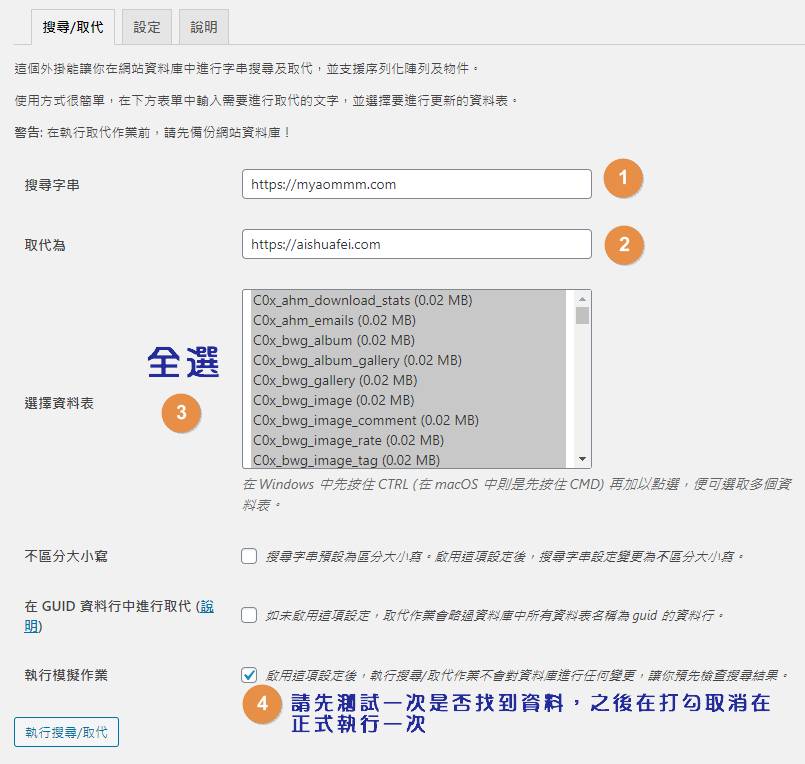Uncheck the 執行模擬作業 dry run checkbox

[x=249, y=675]
